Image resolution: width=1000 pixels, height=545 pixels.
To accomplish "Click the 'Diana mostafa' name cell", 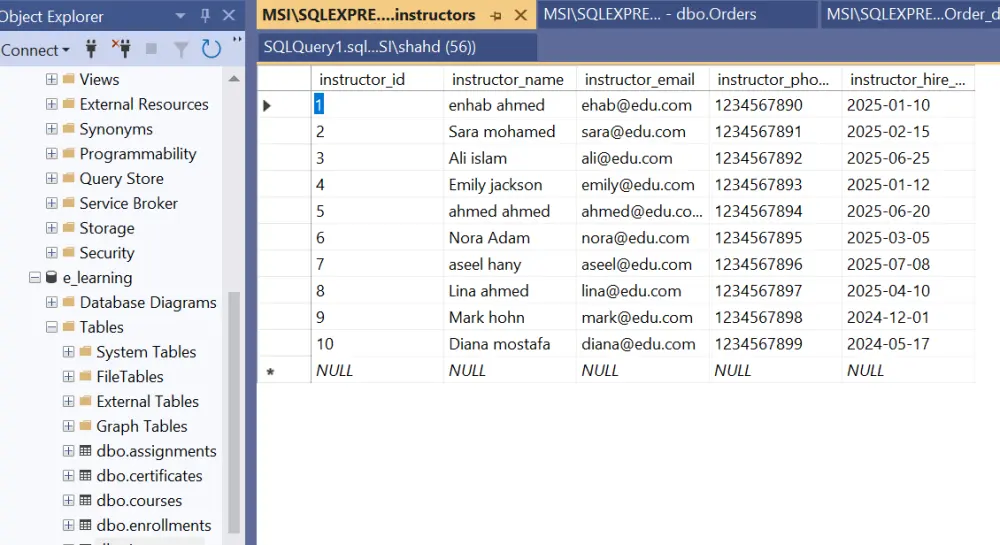I will [x=510, y=344].
